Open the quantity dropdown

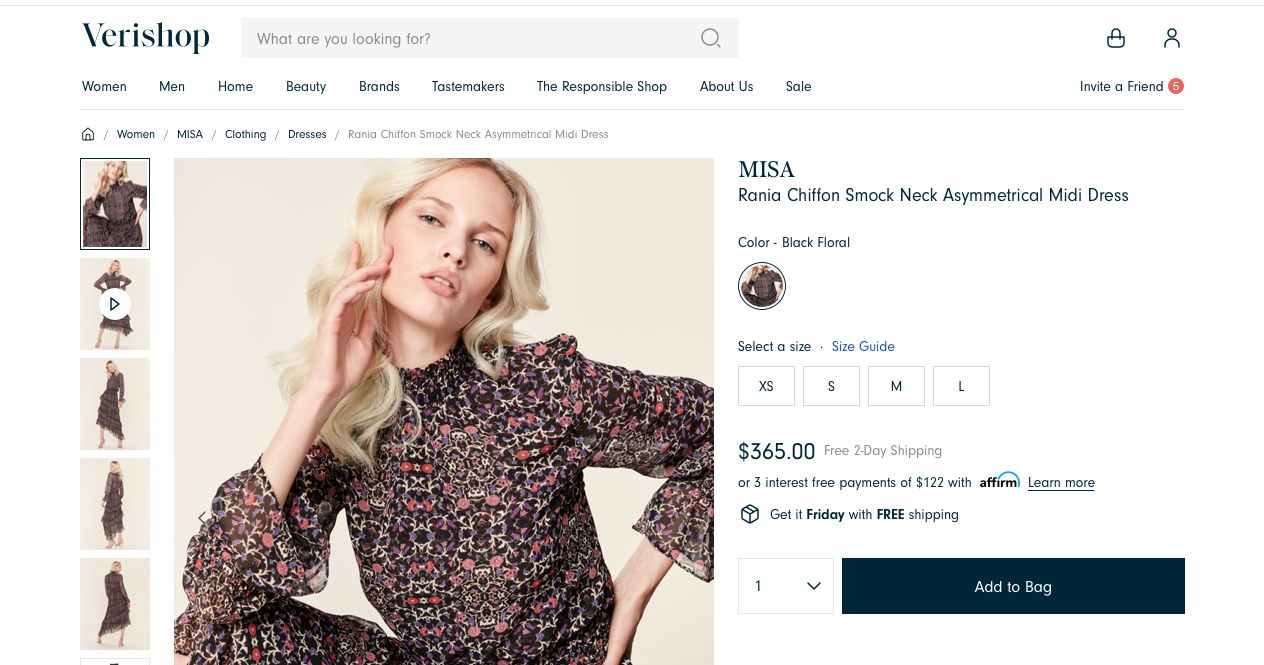click(786, 586)
